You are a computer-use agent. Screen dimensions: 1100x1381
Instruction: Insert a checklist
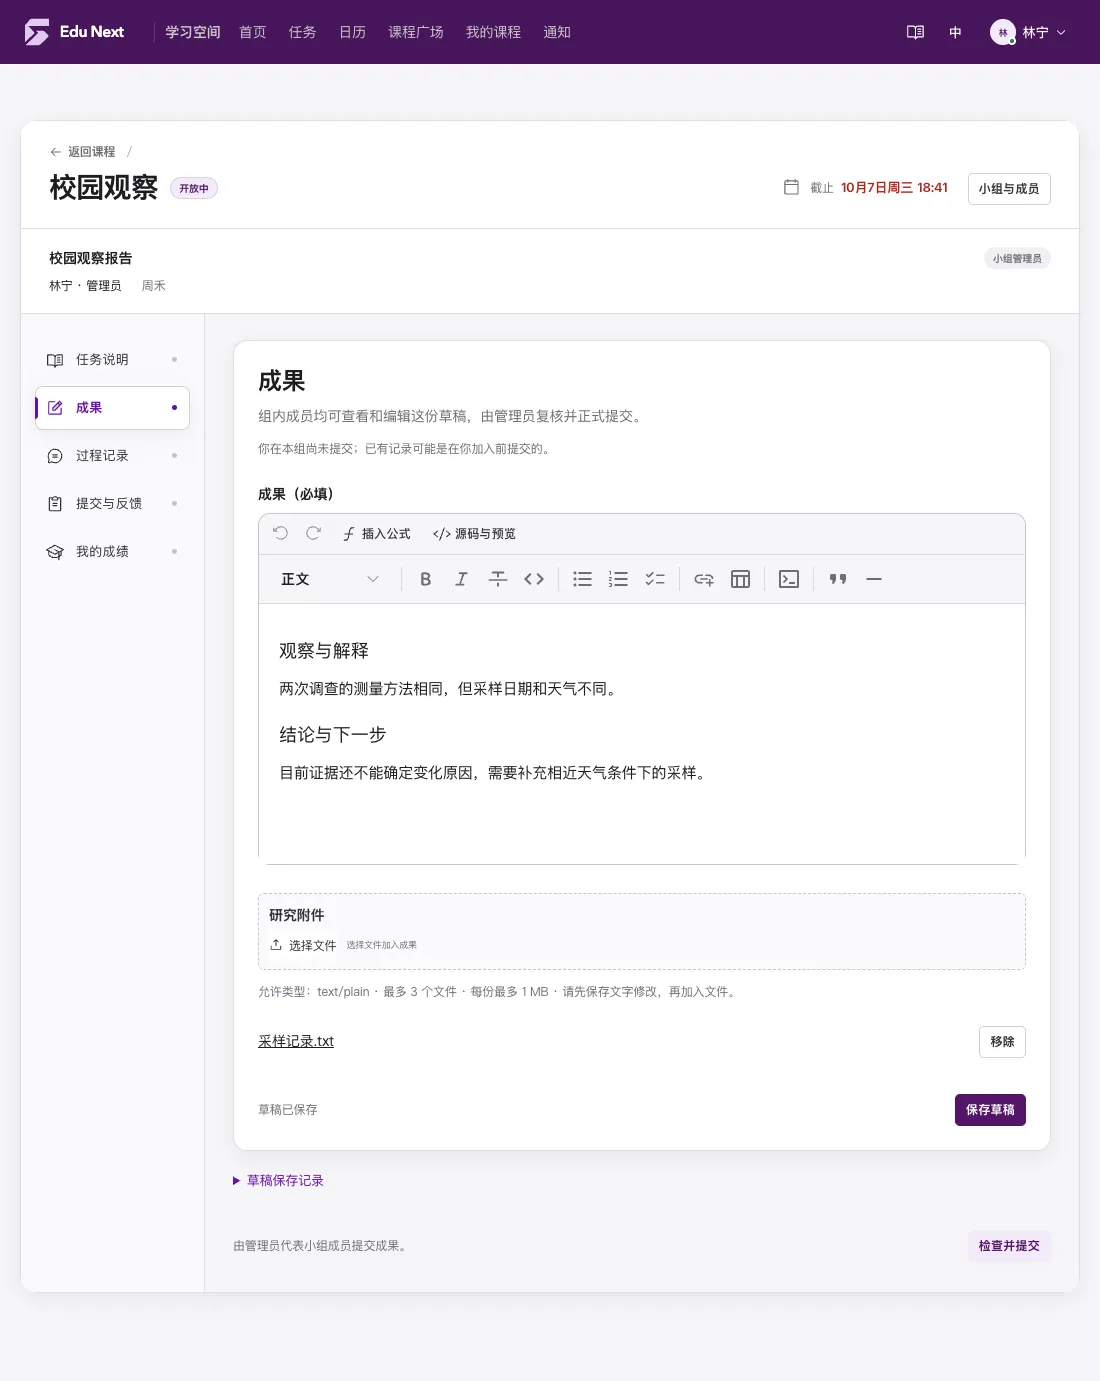(655, 579)
